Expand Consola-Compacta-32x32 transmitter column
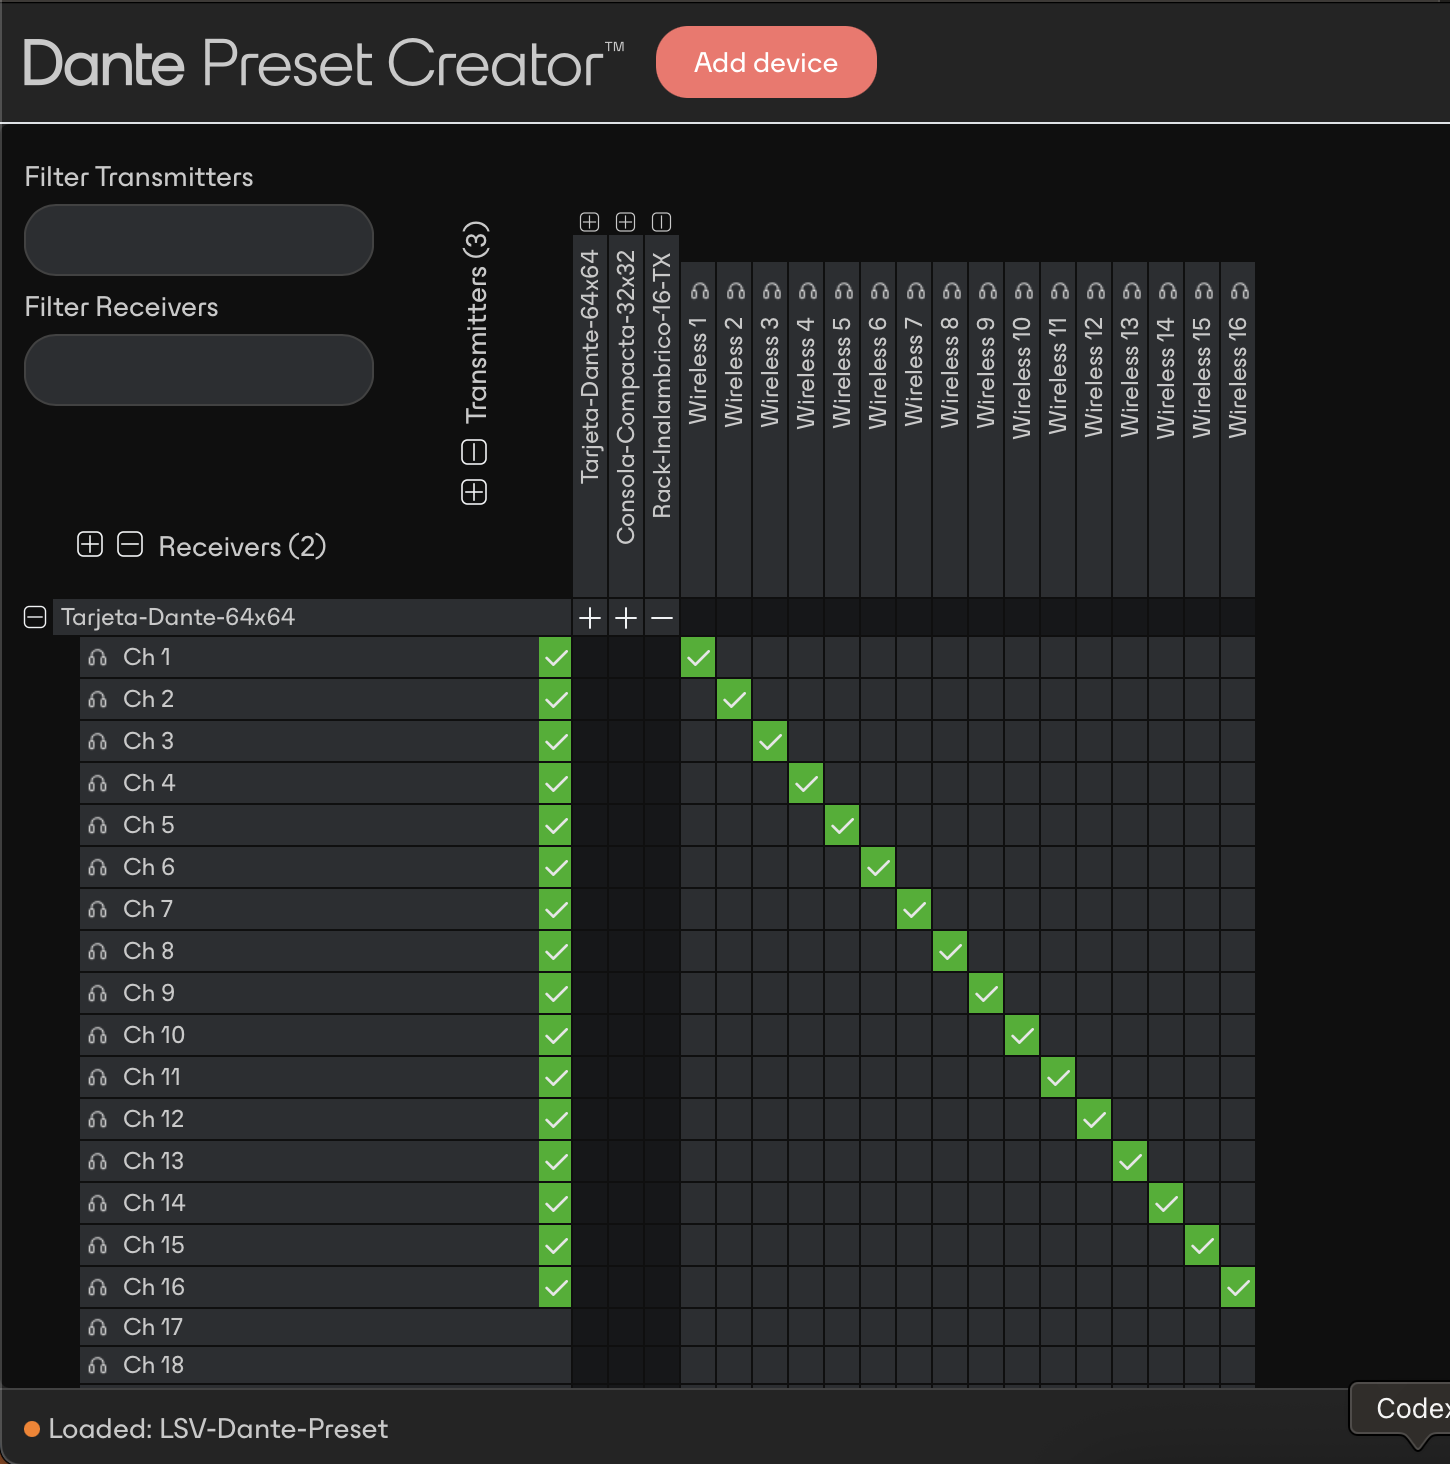 (626, 222)
